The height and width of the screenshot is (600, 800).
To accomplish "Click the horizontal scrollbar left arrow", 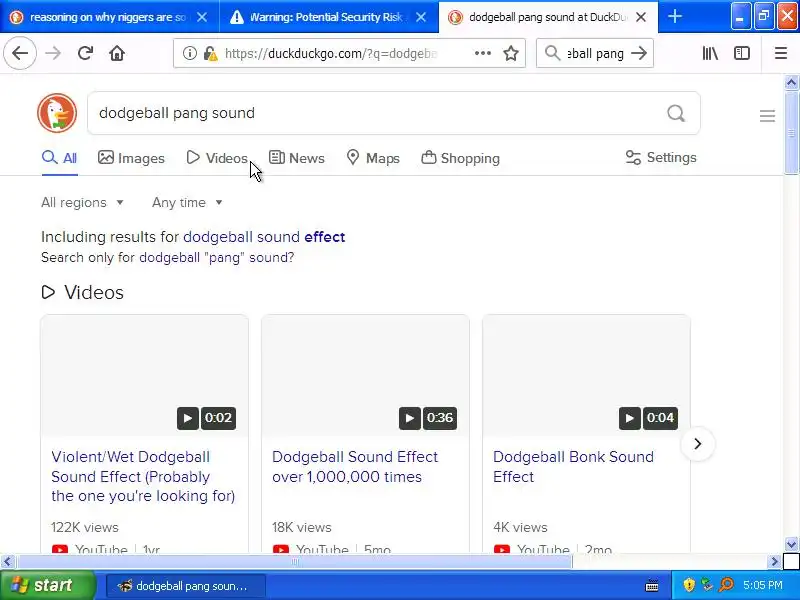I will pos(7,562).
